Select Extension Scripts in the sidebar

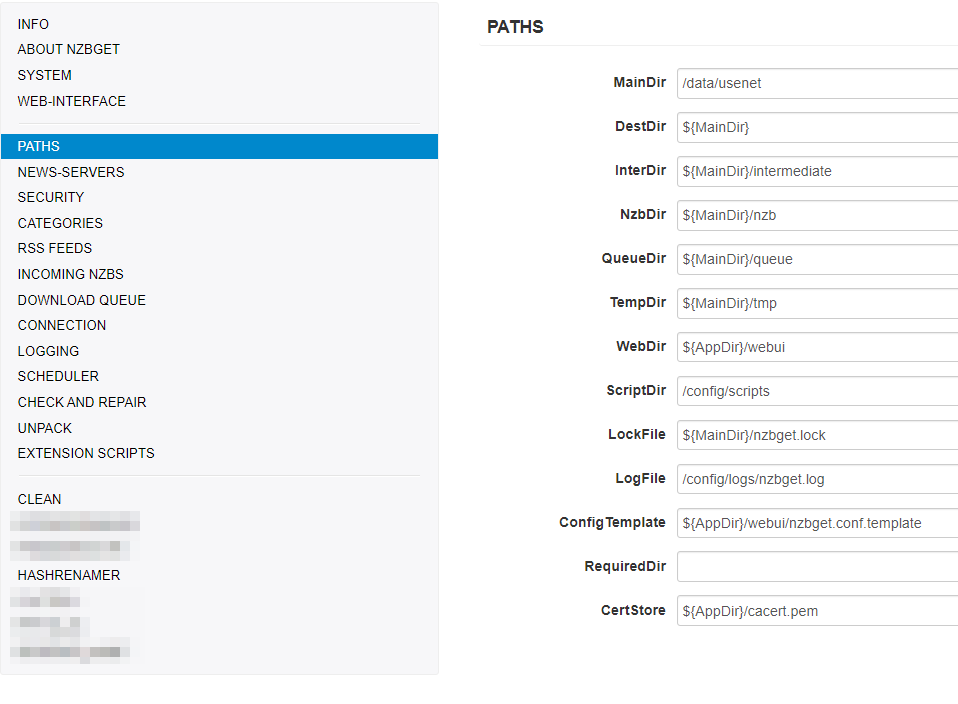[x=86, y=453]
